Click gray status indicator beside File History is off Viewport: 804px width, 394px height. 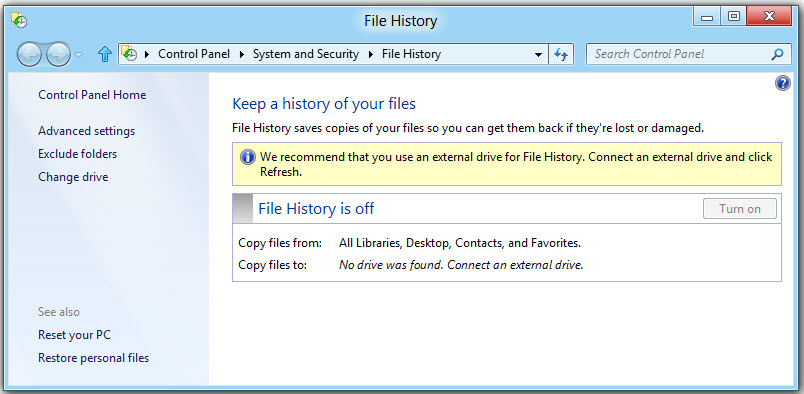[x=243, y=208]
